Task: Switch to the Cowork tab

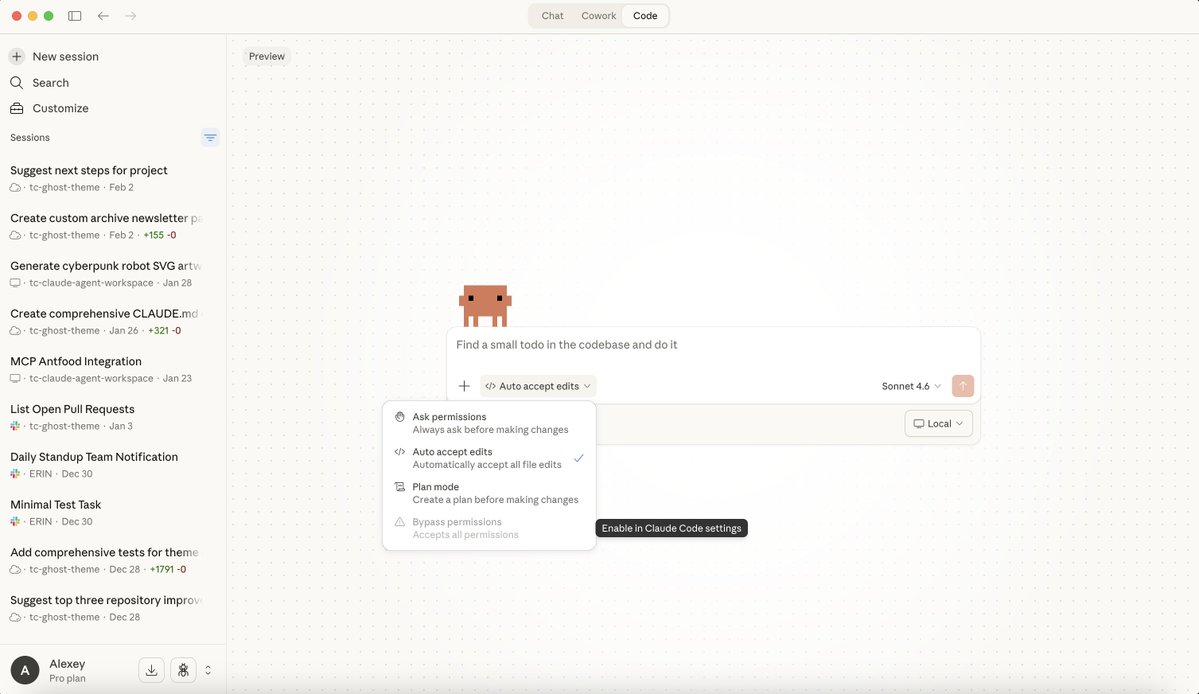Action: click(x=598, y=15)
